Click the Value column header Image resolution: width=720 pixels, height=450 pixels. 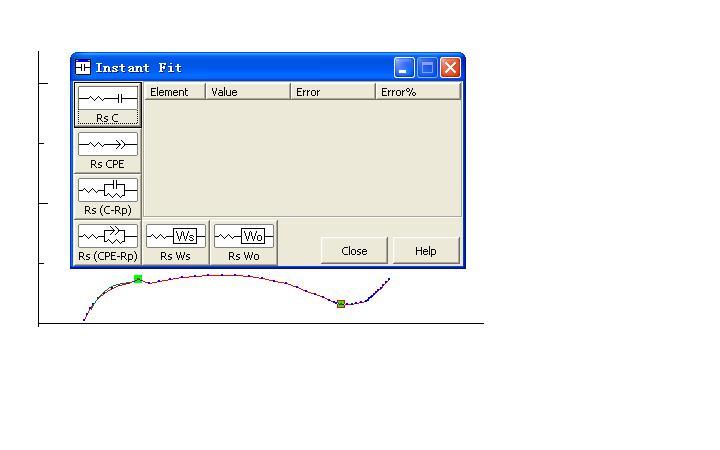coord(248,92)
